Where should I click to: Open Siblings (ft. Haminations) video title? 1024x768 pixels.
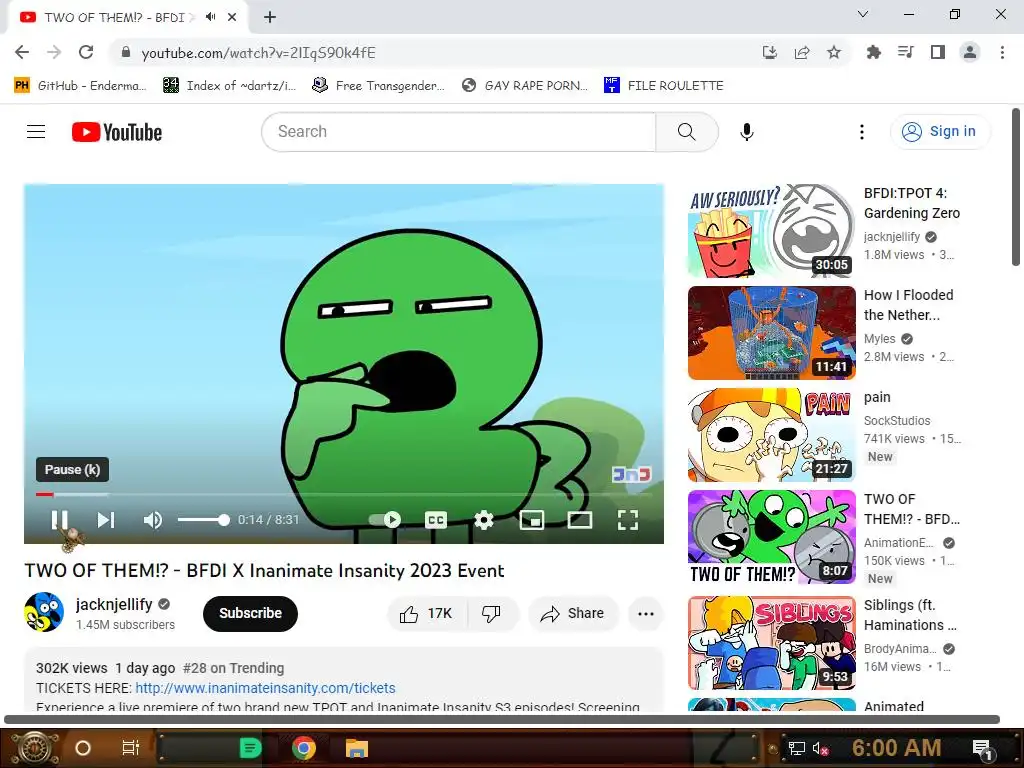(x=910, y=615)
